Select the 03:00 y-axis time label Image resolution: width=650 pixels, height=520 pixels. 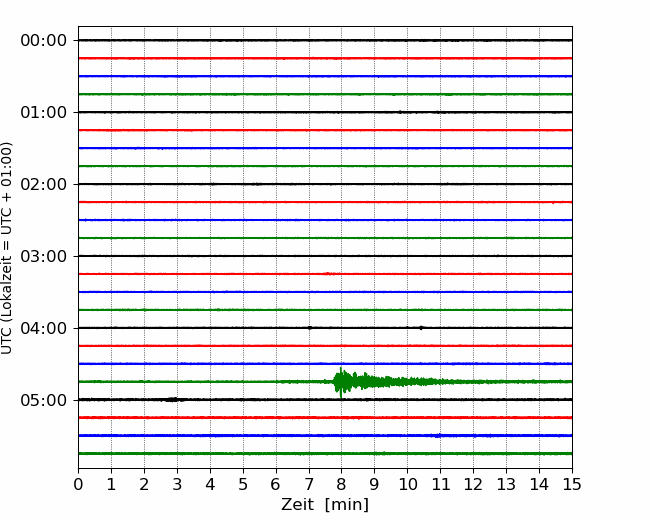tap(44, 256)
